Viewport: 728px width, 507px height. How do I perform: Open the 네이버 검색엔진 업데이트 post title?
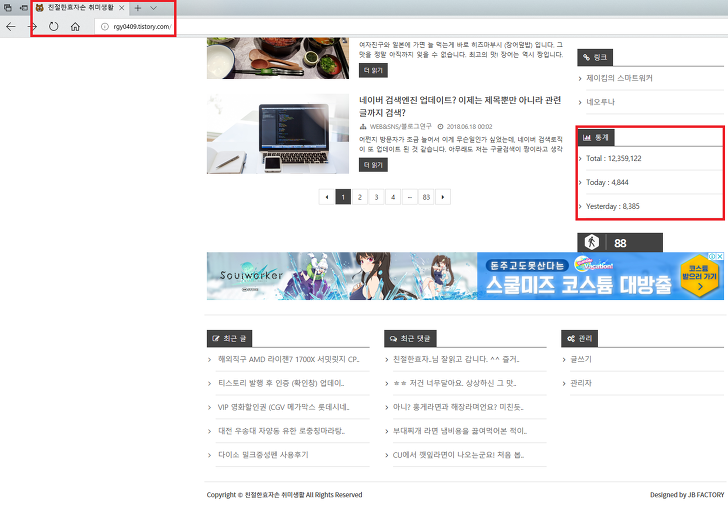tap(460, 106)
